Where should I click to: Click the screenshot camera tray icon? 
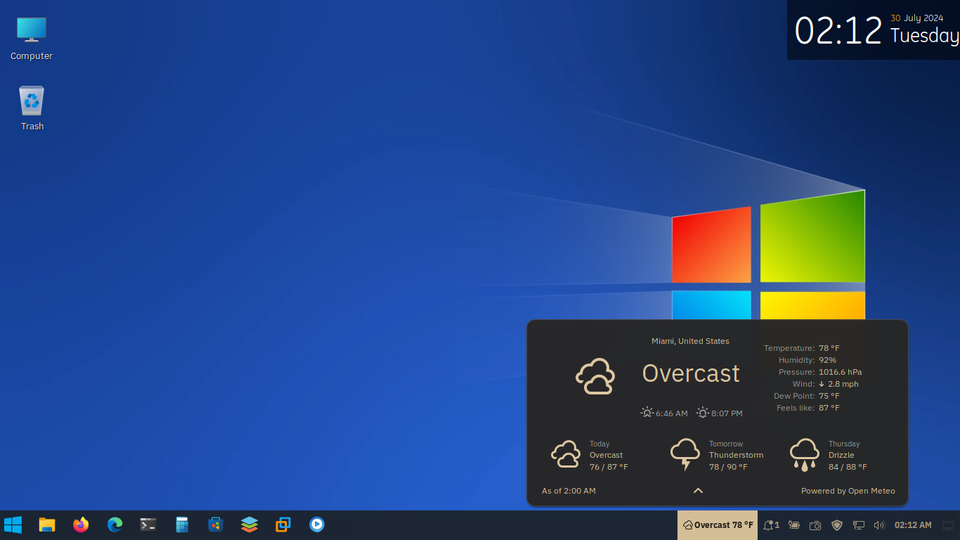[815, 525]
